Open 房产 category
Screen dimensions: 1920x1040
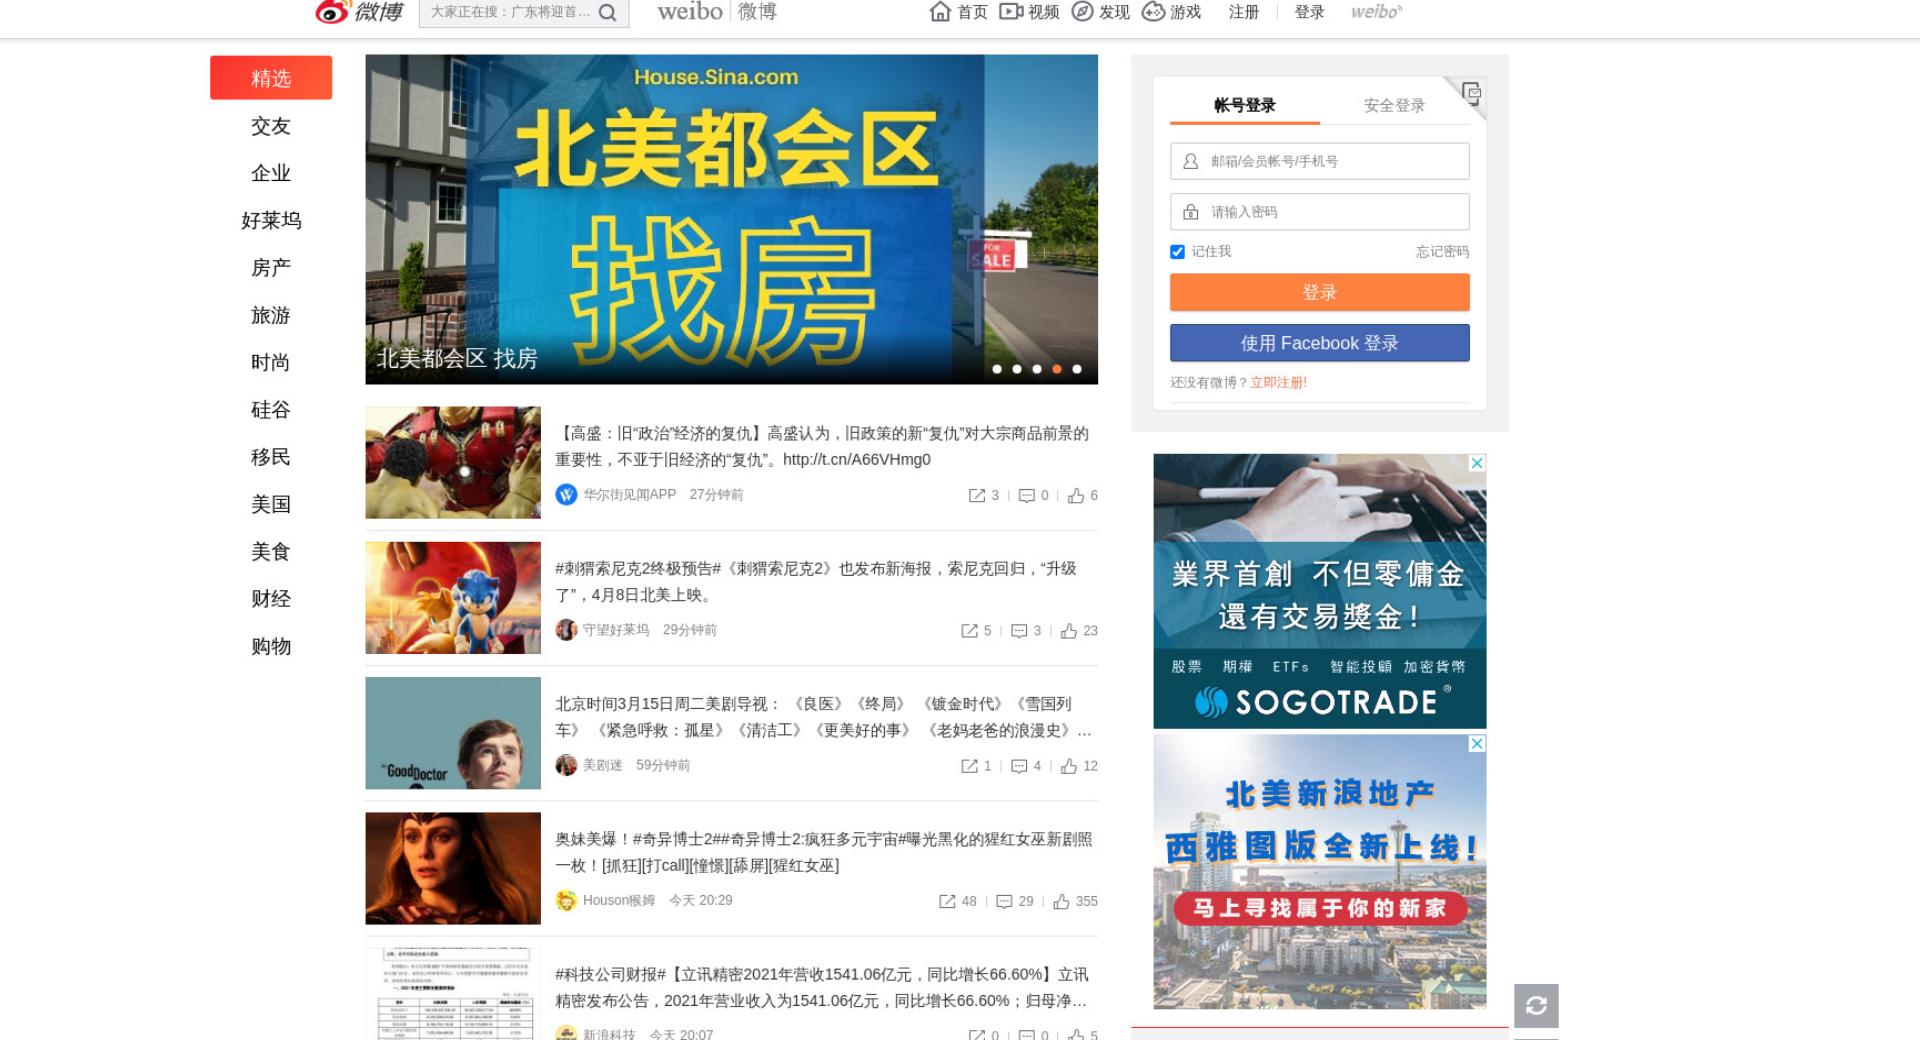(271, 267)
